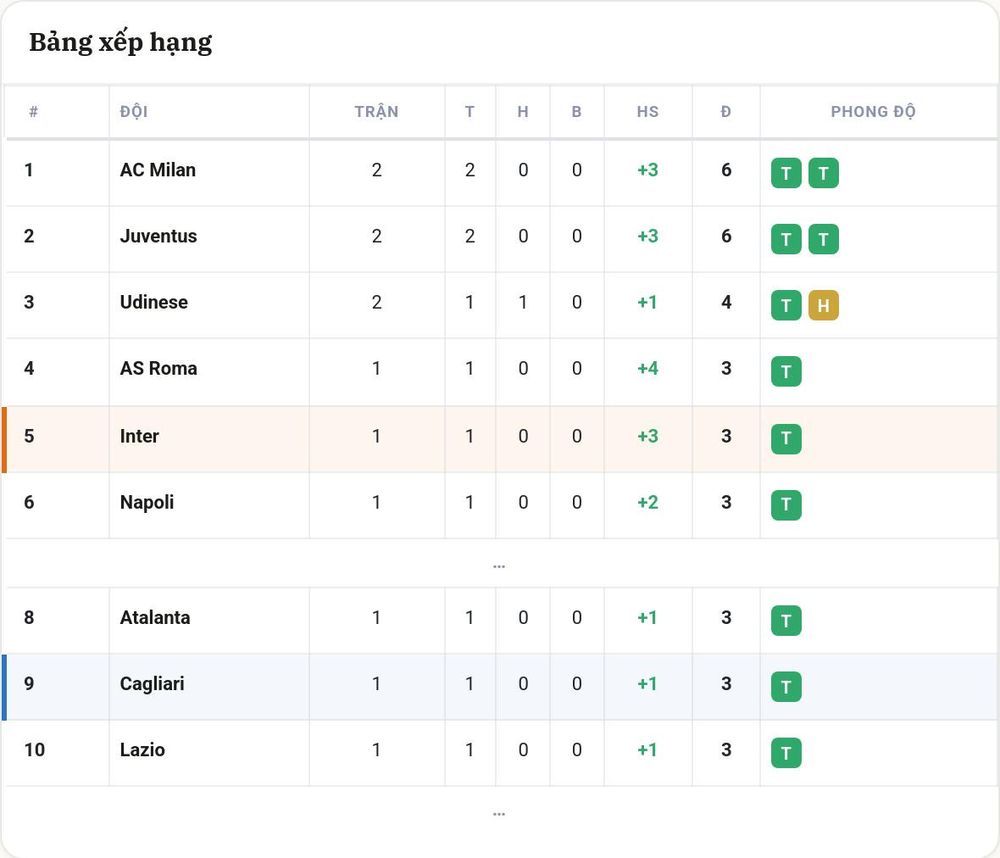Sort by the TRẬN column header
The width and height of the screenshot is (1000, 858).
click(x=376, y=112)
